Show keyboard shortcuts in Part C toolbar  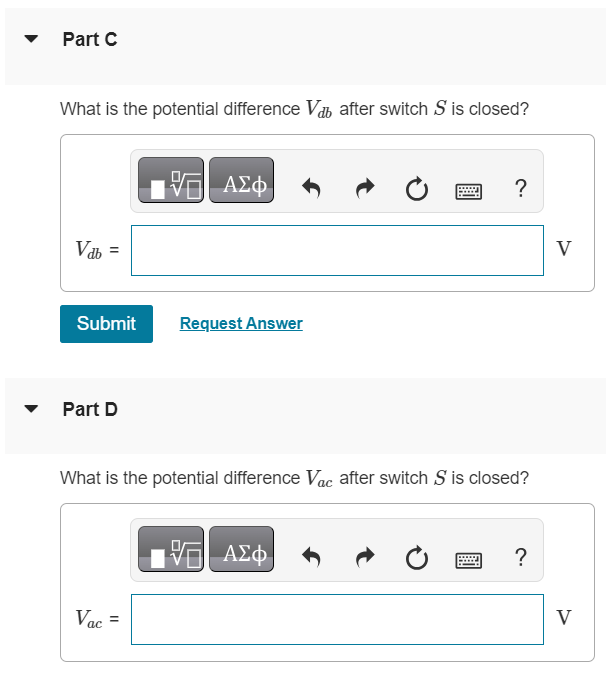[469, 191]
